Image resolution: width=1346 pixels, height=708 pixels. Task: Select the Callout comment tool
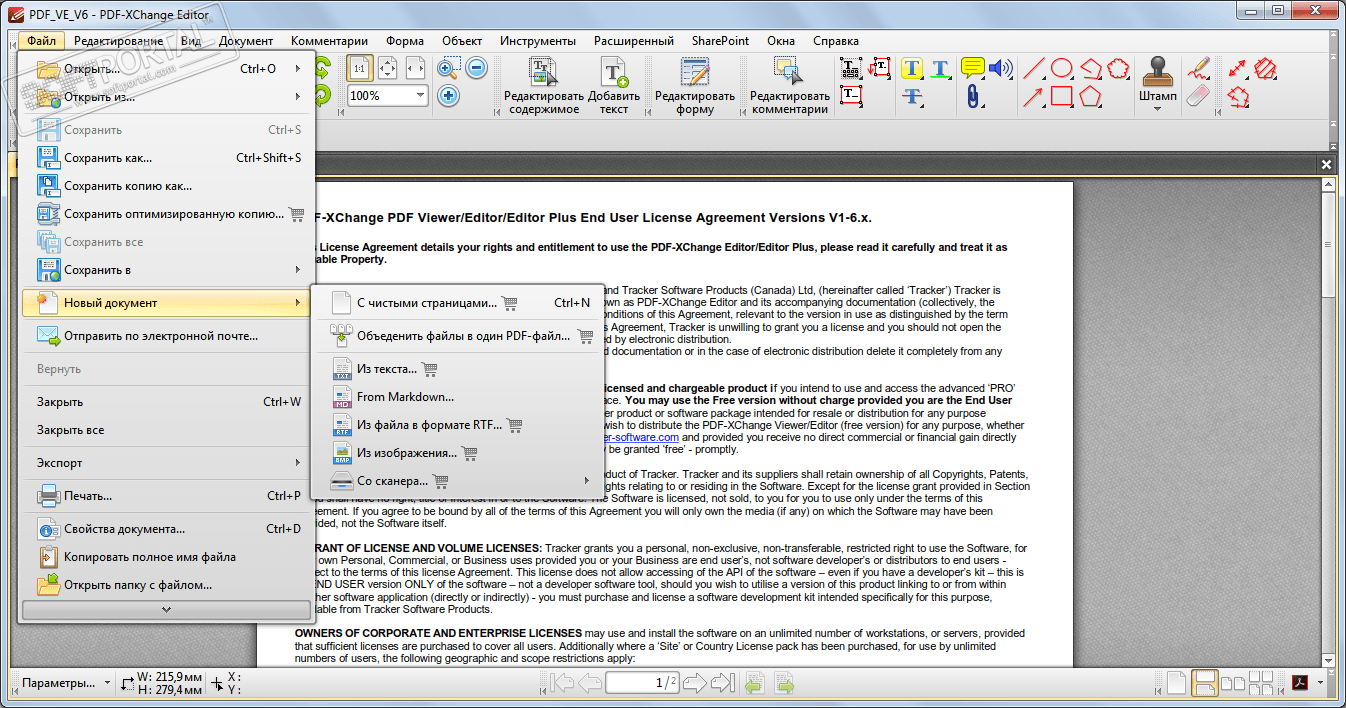click(880, 68)
